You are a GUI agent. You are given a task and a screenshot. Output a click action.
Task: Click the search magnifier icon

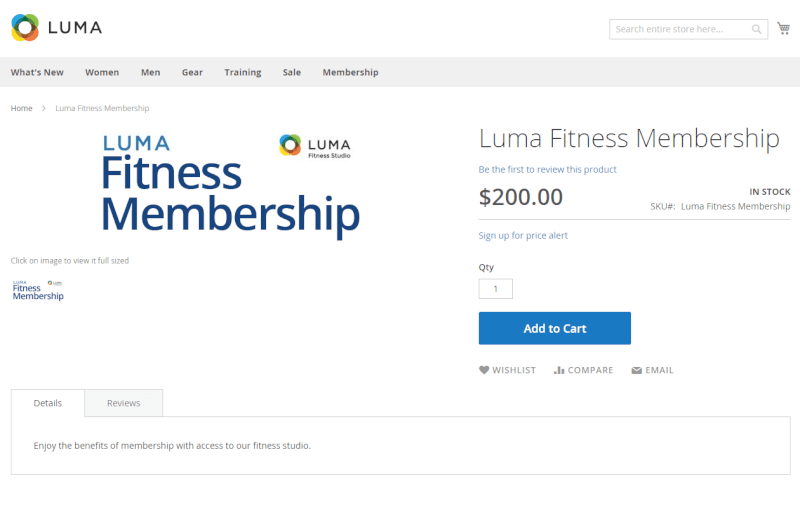coord(757,30)
